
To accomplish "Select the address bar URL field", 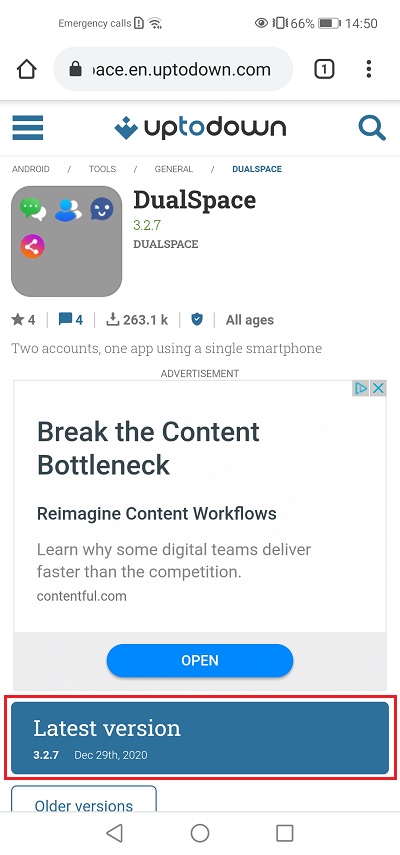I will (173, 69).
